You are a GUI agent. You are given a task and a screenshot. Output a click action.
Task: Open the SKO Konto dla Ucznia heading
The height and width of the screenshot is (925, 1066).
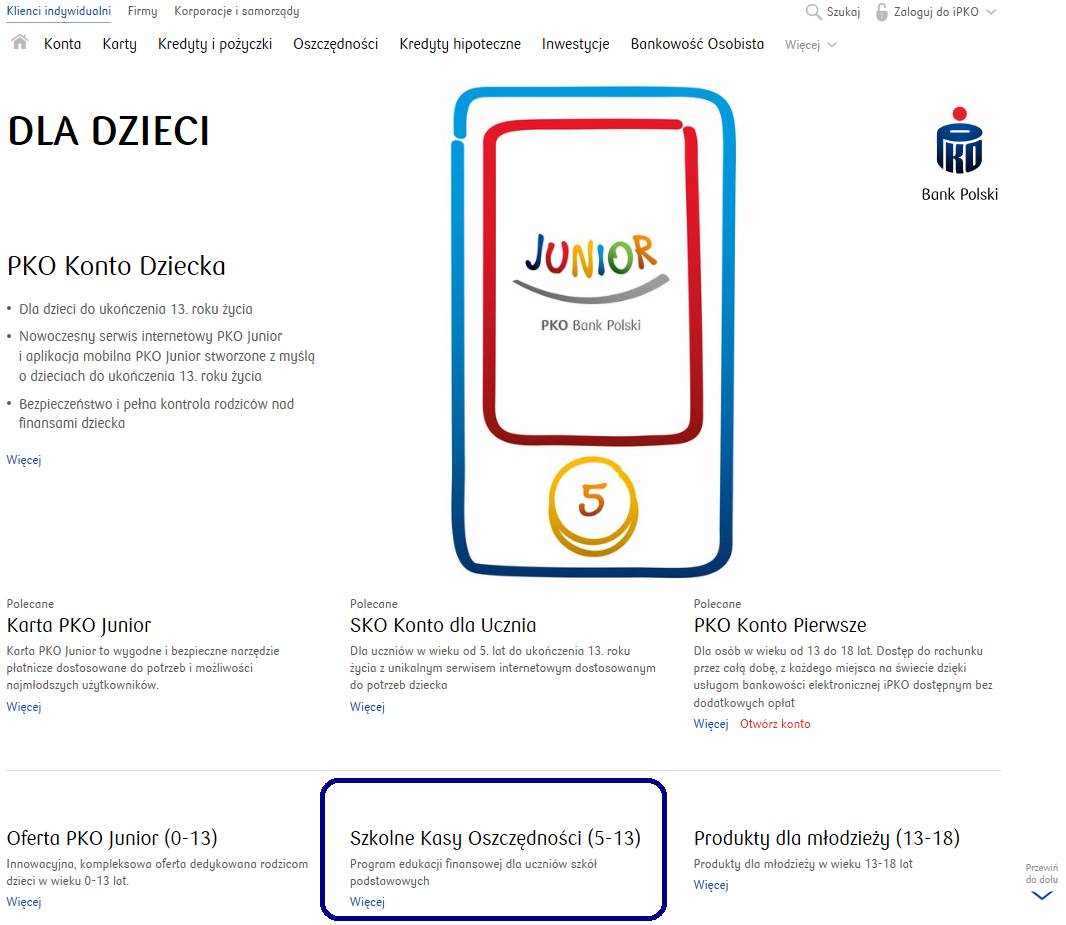coord(443,625)
